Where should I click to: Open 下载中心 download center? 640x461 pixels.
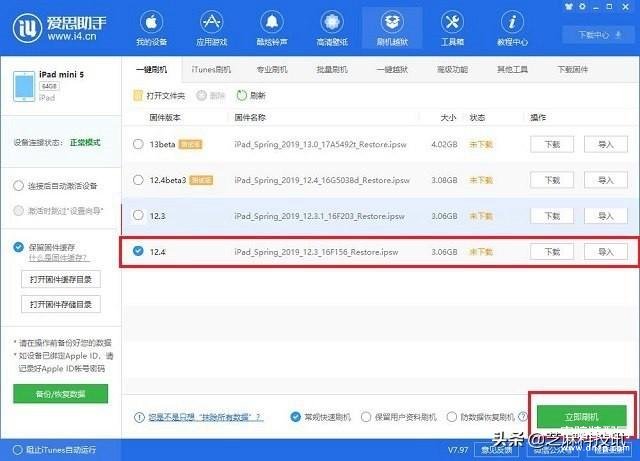(x=599, y=35)
